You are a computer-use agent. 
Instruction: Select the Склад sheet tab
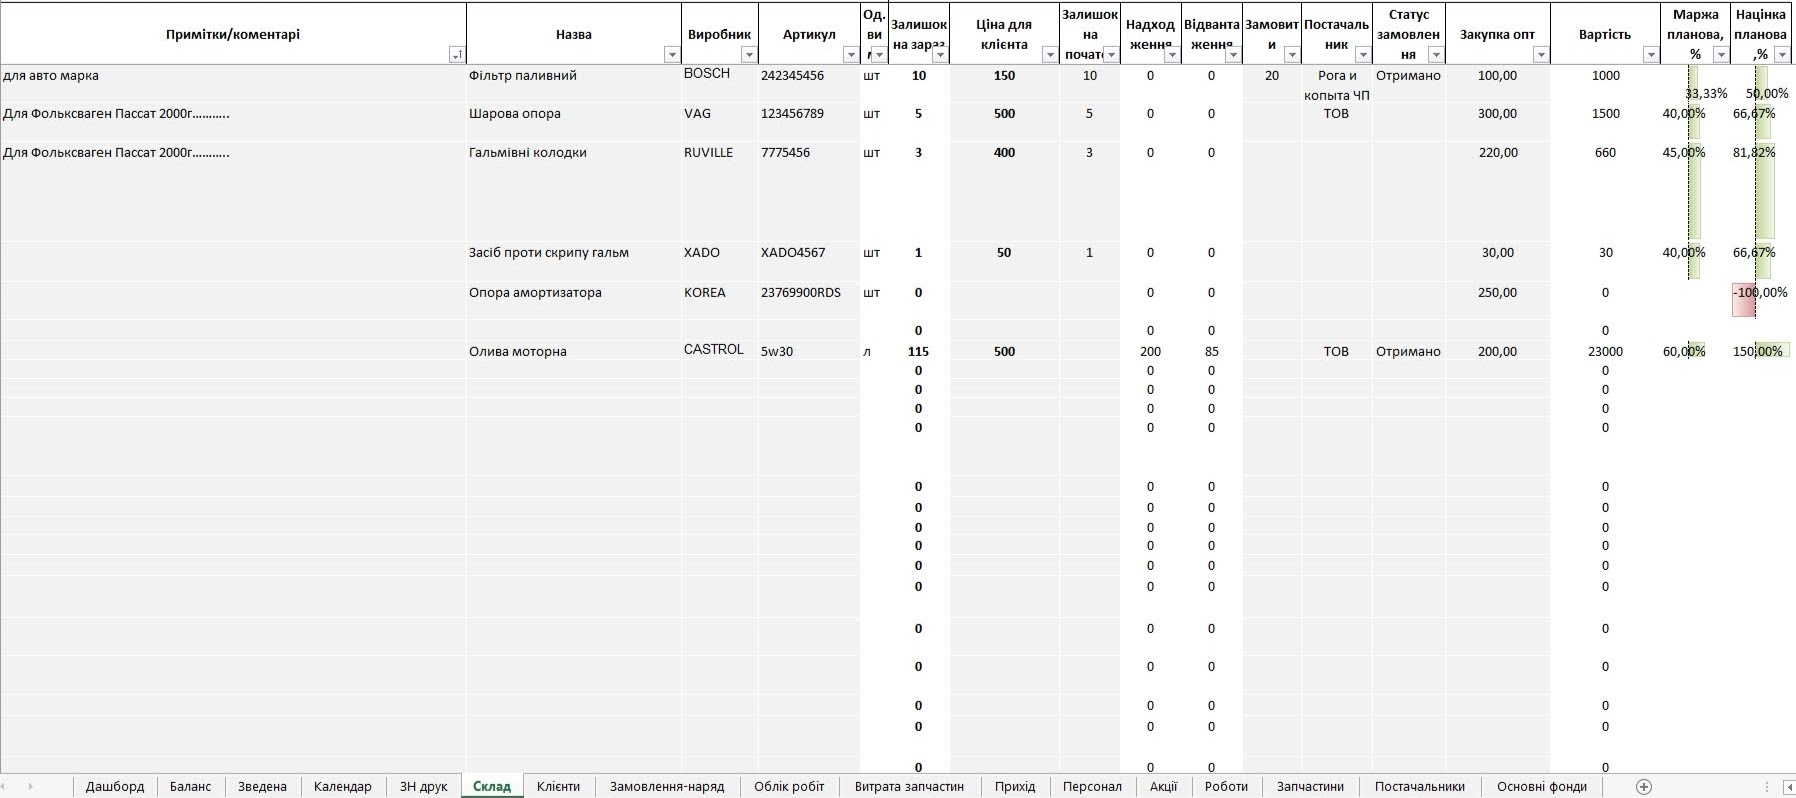tap(492, 787)
